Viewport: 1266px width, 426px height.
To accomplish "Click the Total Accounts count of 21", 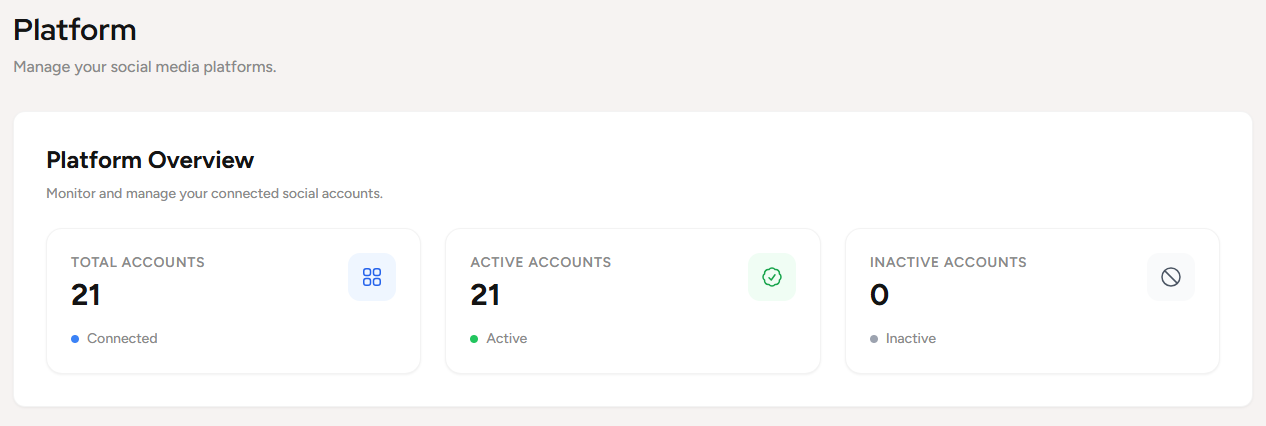I will pyautogui.click(x=86, y=295).
